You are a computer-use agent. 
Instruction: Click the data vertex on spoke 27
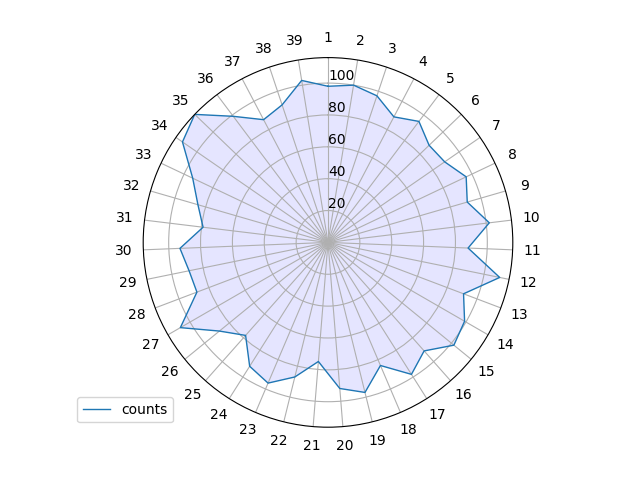pyautogui.click(x=181, y=327)
